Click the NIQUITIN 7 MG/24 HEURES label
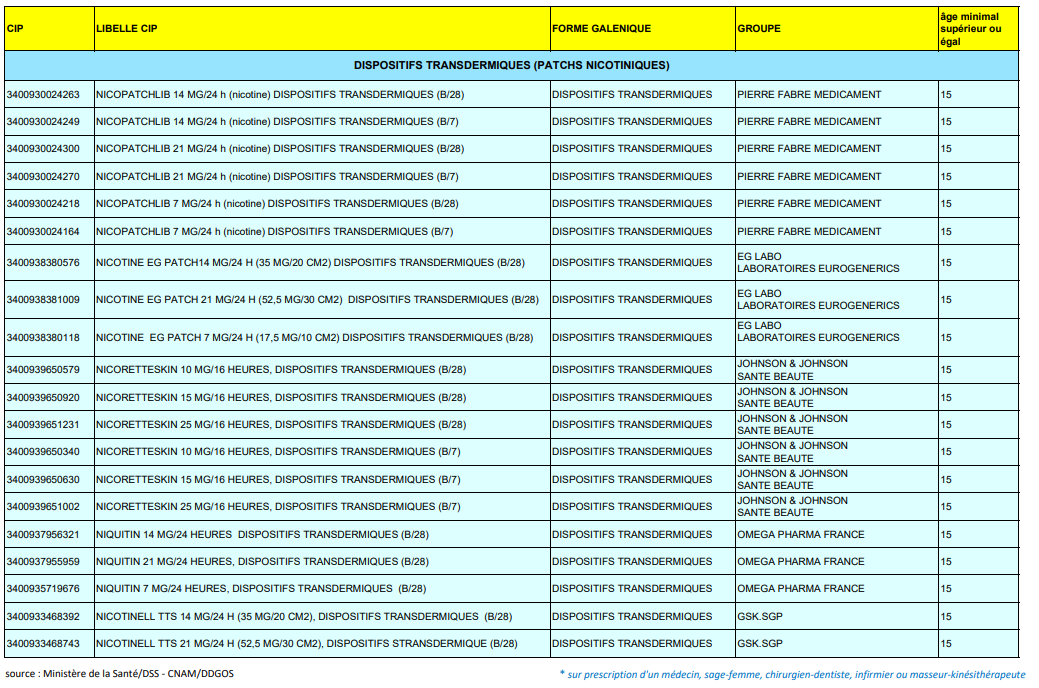 coord(261,589)
